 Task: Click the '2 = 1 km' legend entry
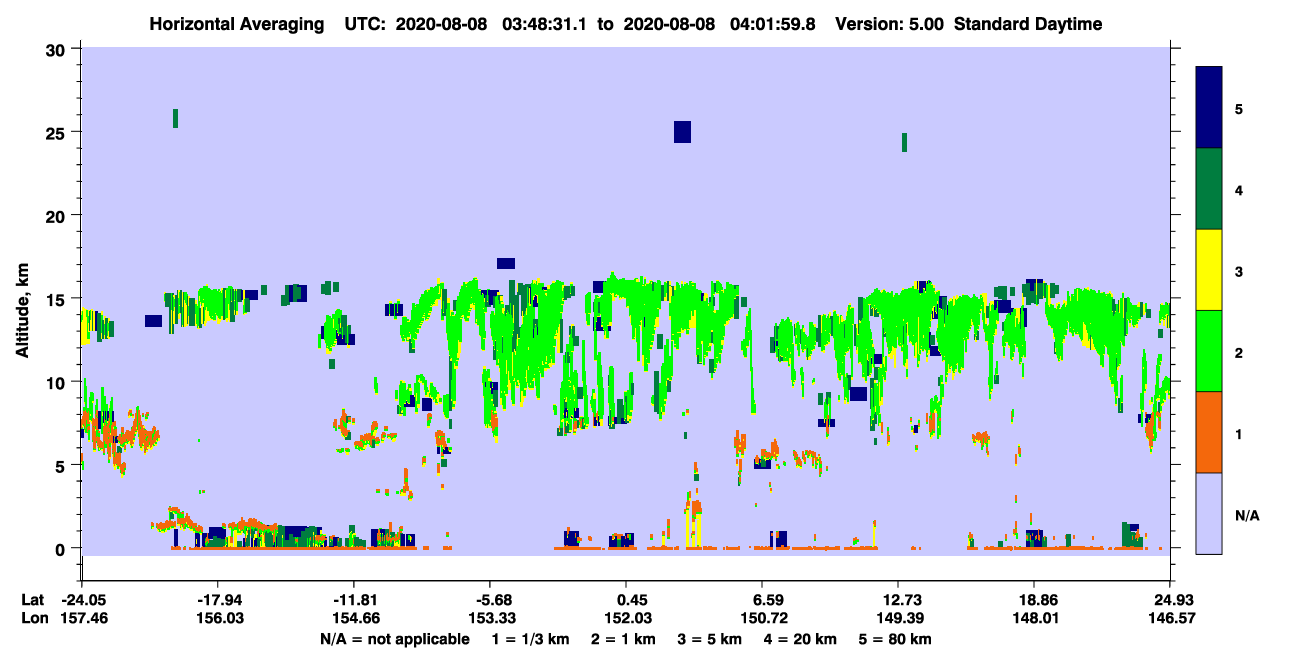[x=624, y=639]
